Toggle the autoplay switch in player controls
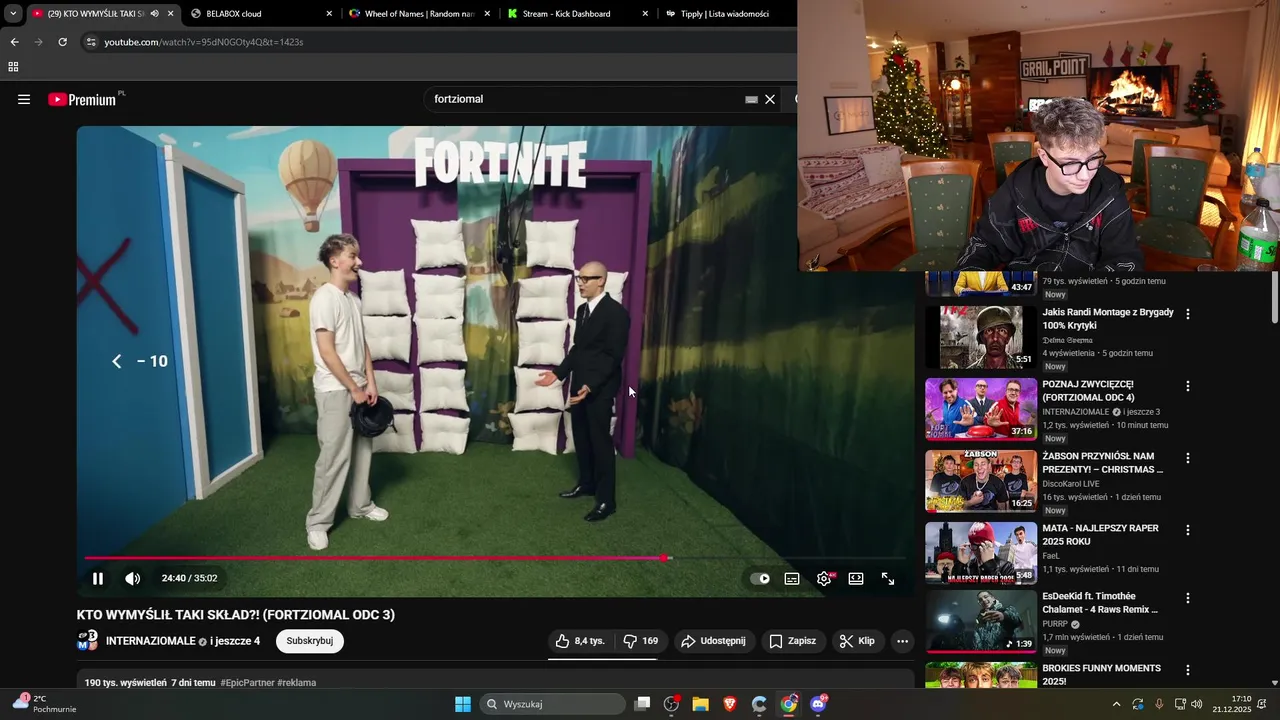Image resolution: width=1280 pixels, height=720 pixels. (760, 578)
